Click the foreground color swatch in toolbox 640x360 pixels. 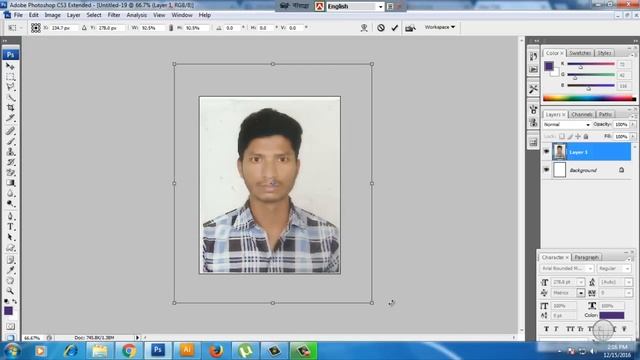(x=8, y=311)
